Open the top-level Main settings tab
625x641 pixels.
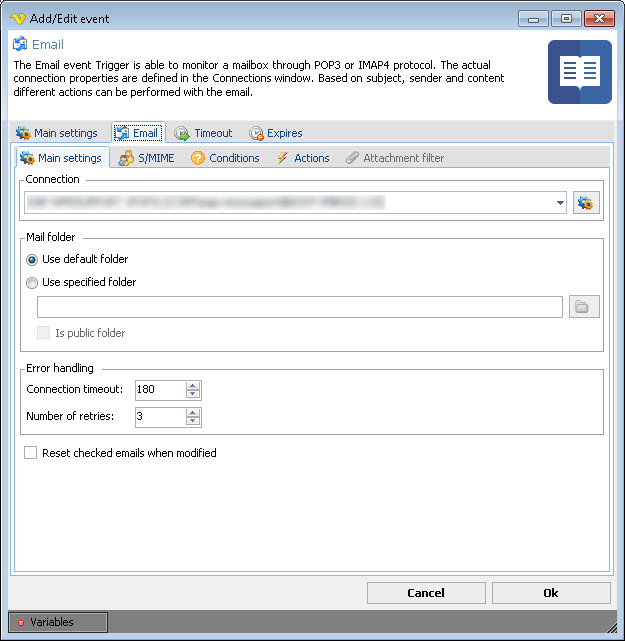pos(57,133)
